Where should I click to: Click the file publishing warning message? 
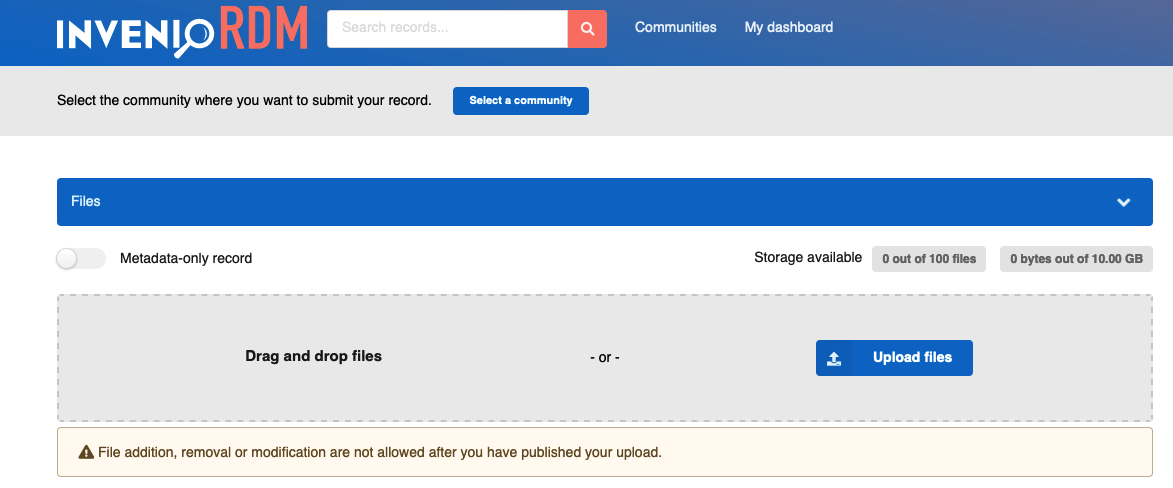coord(380,453)
